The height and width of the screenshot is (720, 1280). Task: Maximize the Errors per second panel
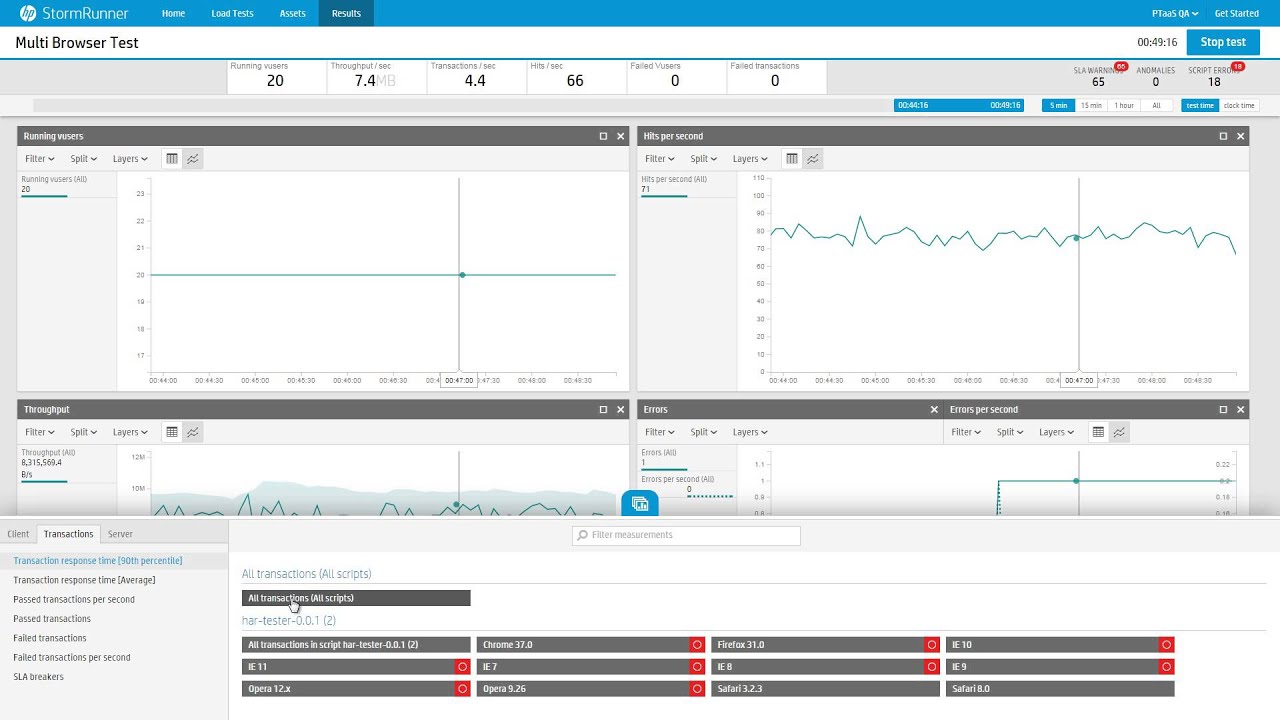[x=1223, y=409]
